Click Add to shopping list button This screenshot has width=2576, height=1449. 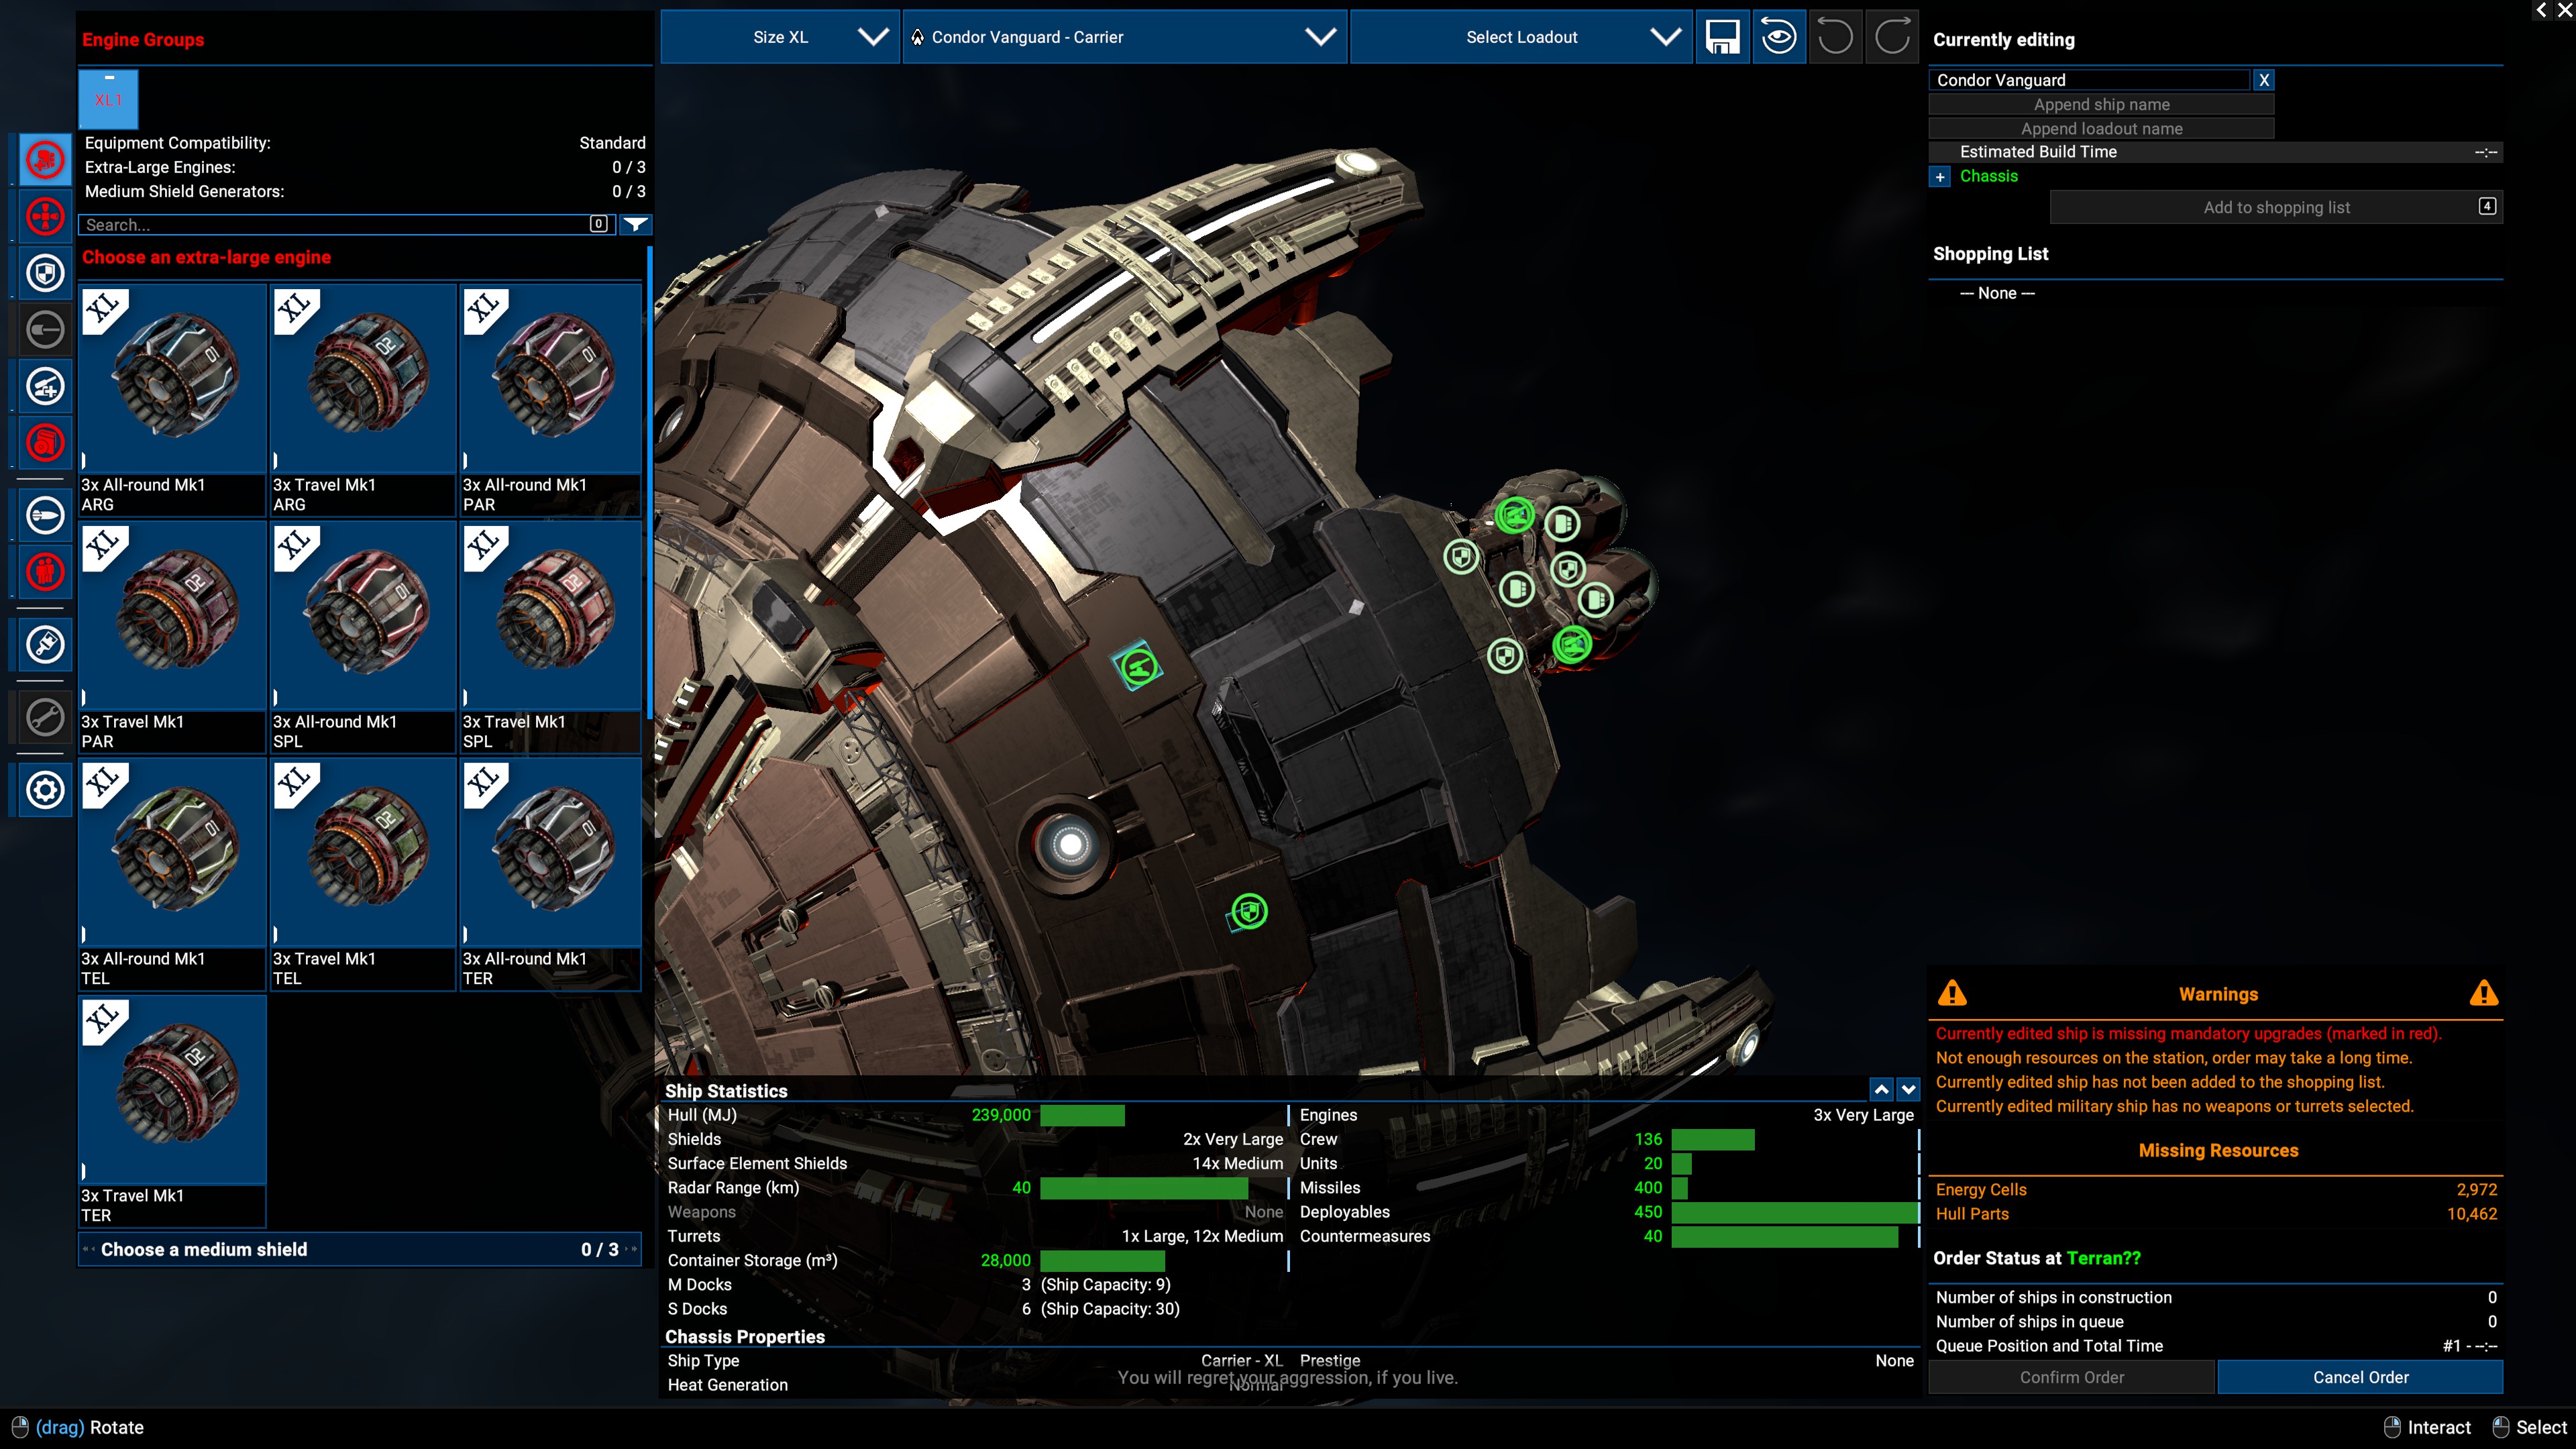pos(2276,207)
